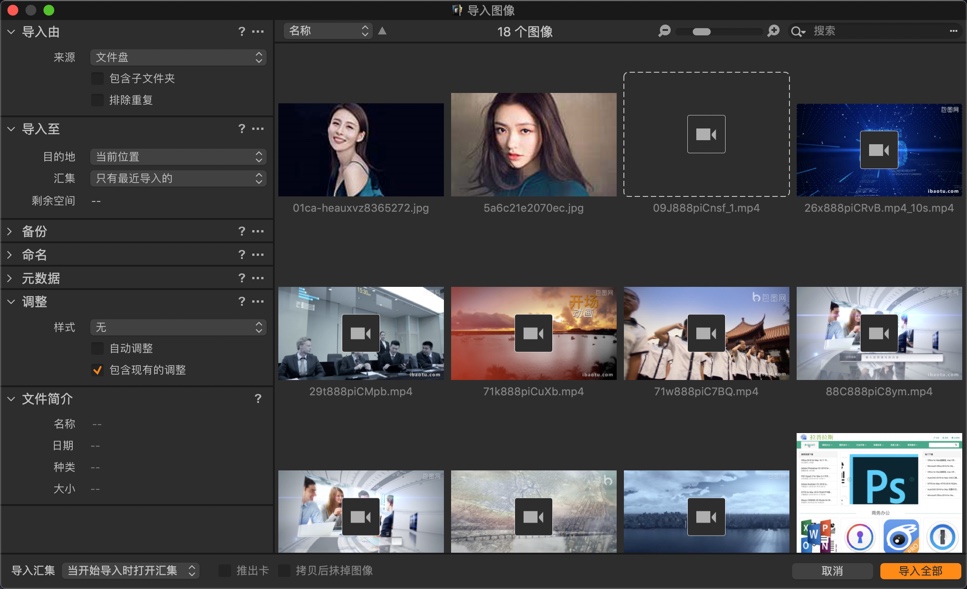
Task: Uncheck the 包含现有的调整 checkbox
Action: tap(97, 370)
